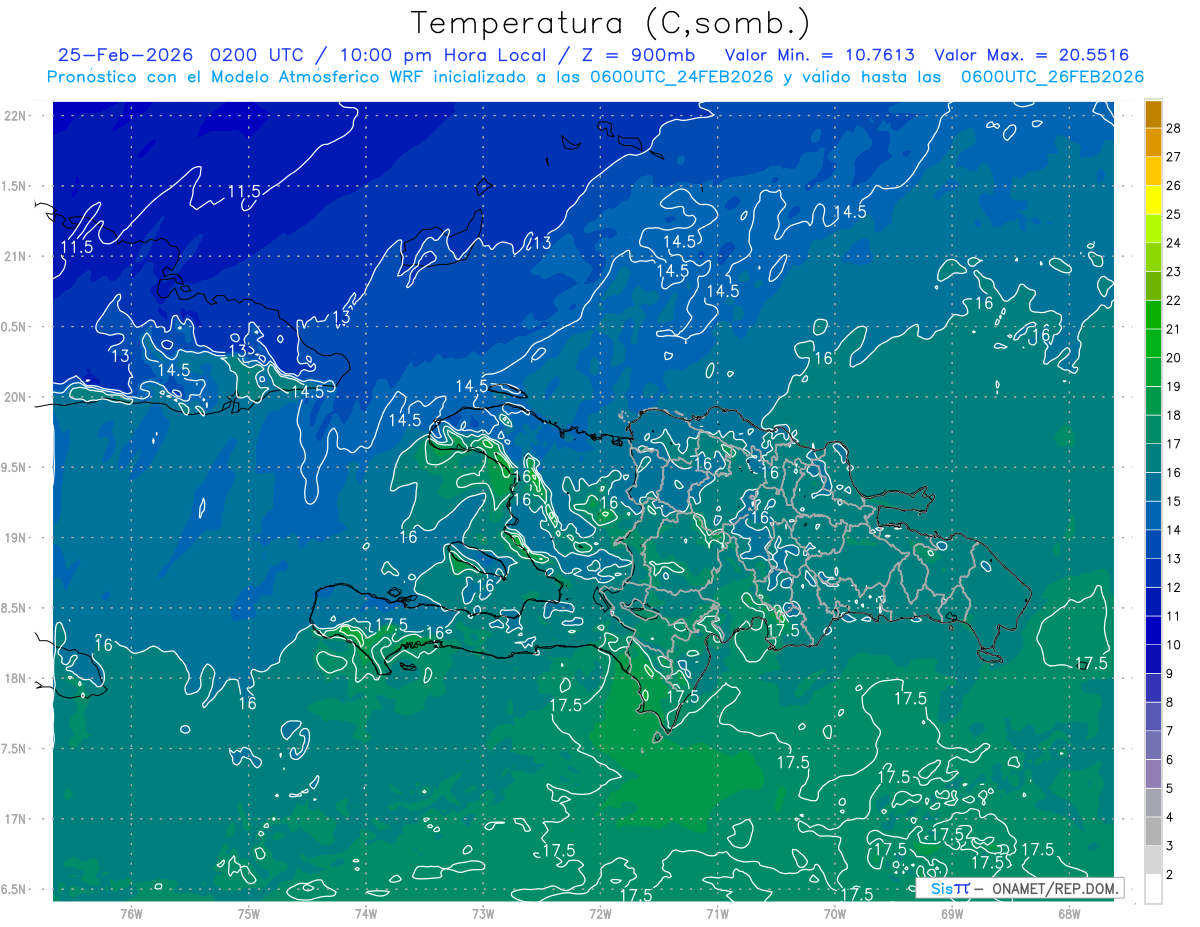Viewport: 1200px width, 927px height.
Task: Click the "19" value on color scale
Action: pyautogui.click(x=1174, y=386)
